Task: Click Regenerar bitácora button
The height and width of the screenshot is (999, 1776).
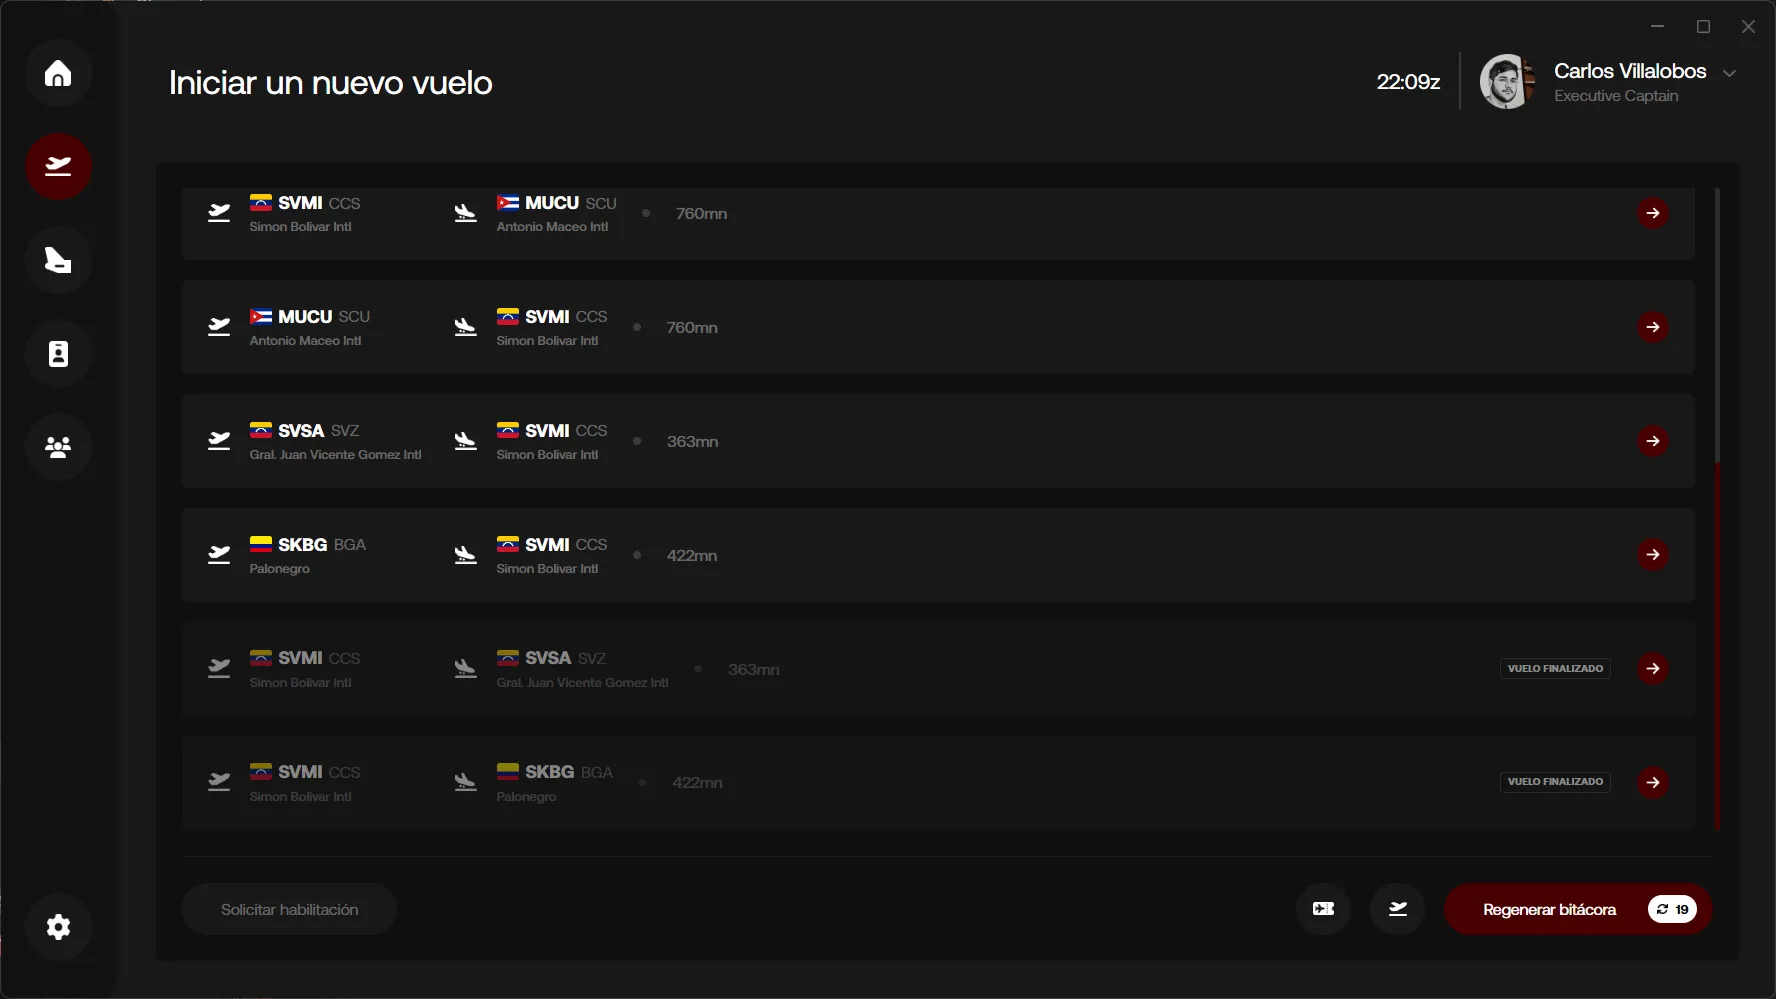Action: (1549, 909)
